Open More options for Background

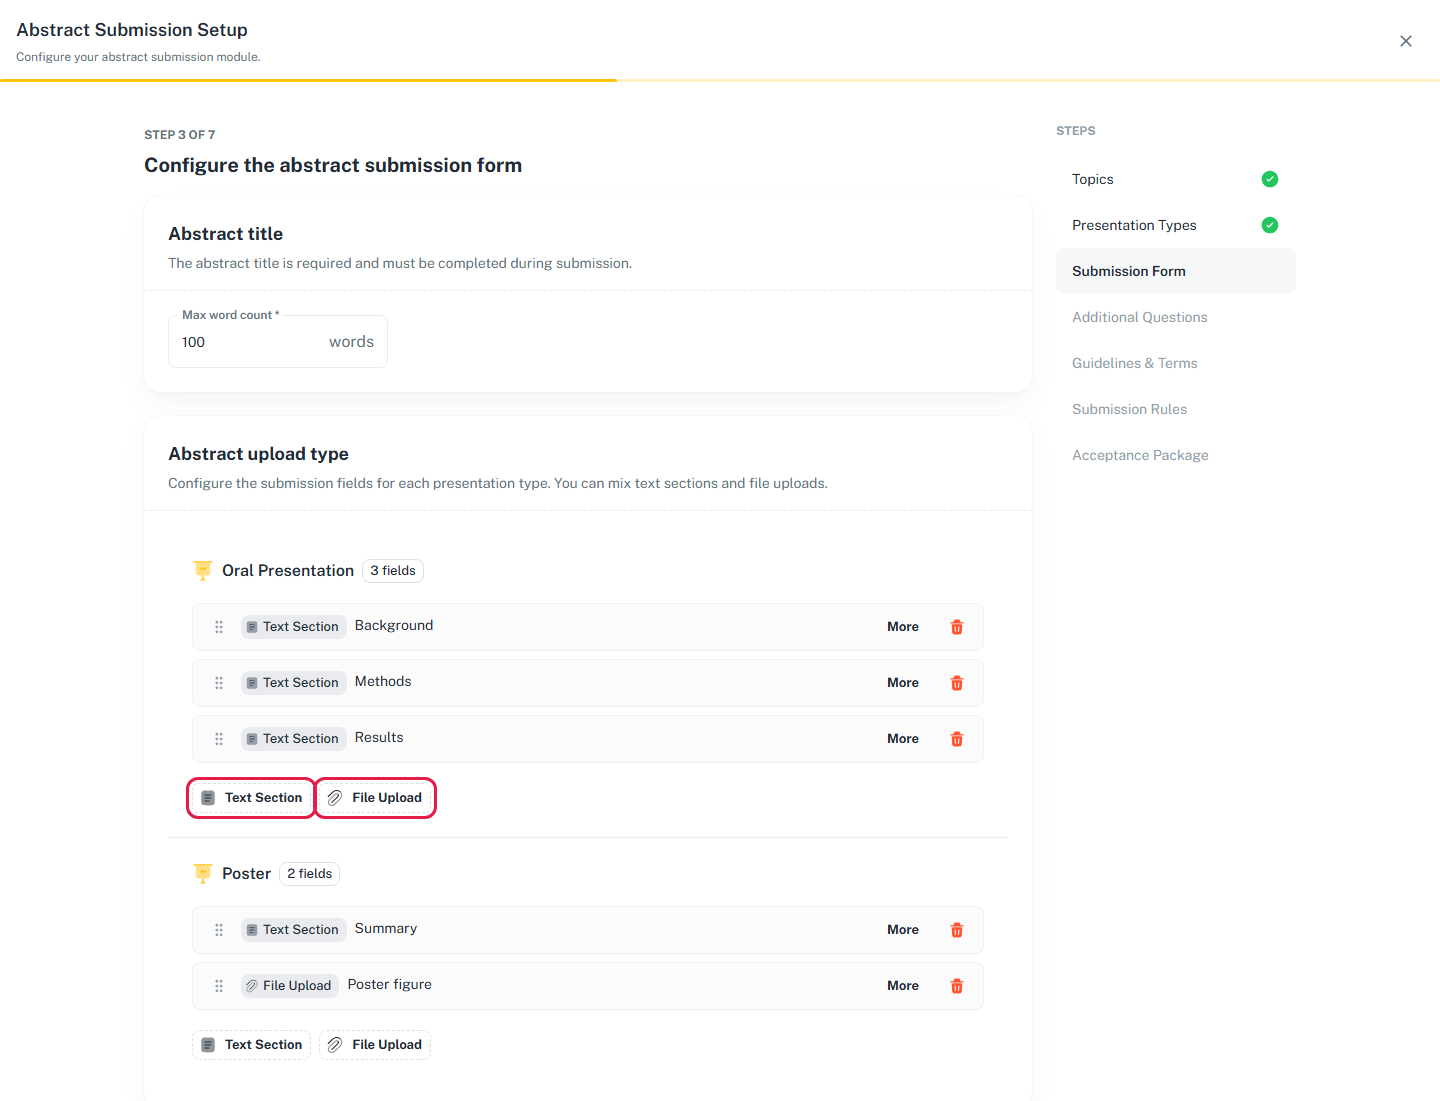(903, 627)
